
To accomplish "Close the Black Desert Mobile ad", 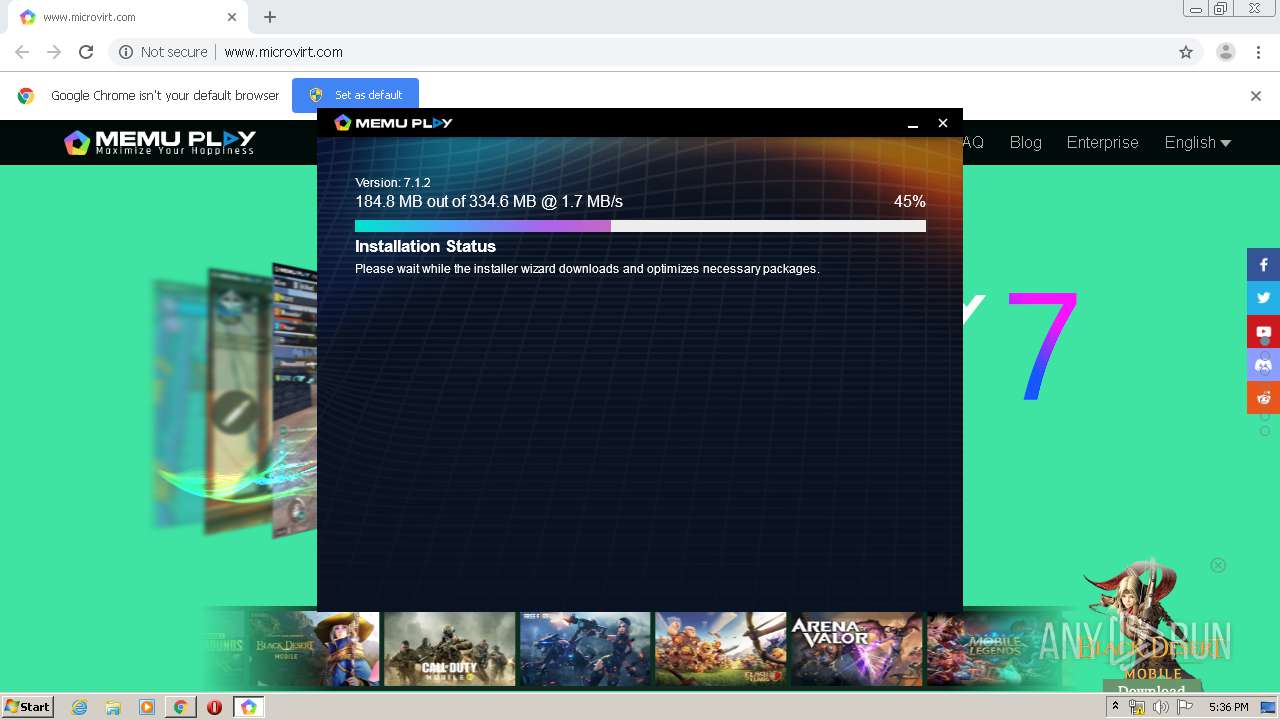I will click(1218, 565).
